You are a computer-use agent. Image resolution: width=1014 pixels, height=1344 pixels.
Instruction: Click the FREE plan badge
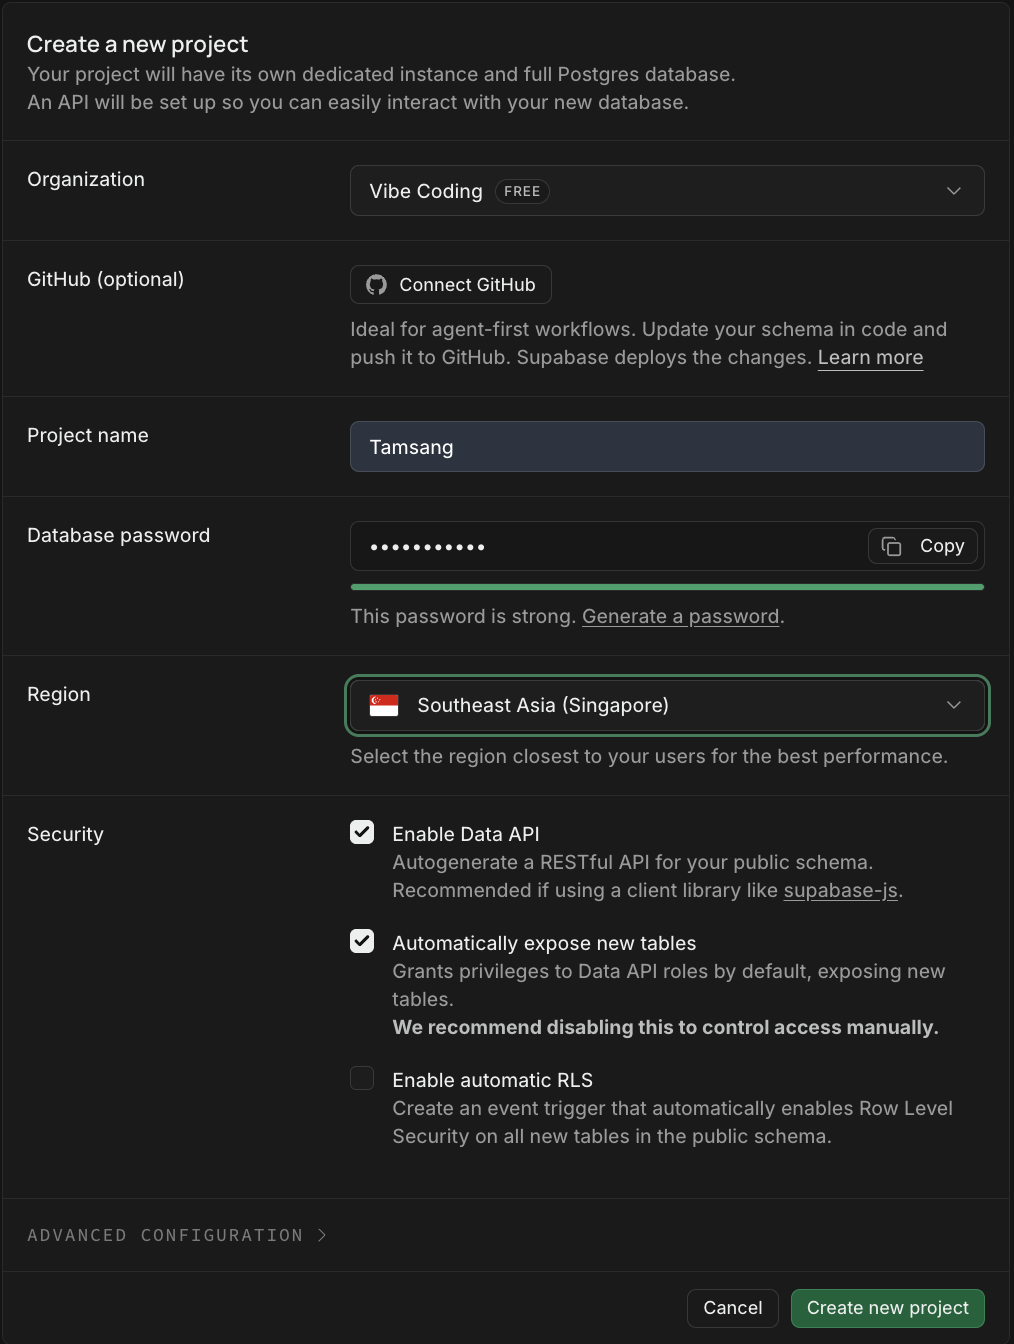point(522,191)
